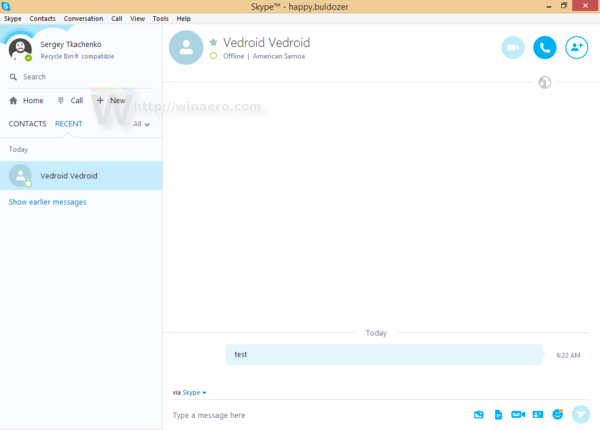
Task: Go to Home
Action: click(26, 101)
